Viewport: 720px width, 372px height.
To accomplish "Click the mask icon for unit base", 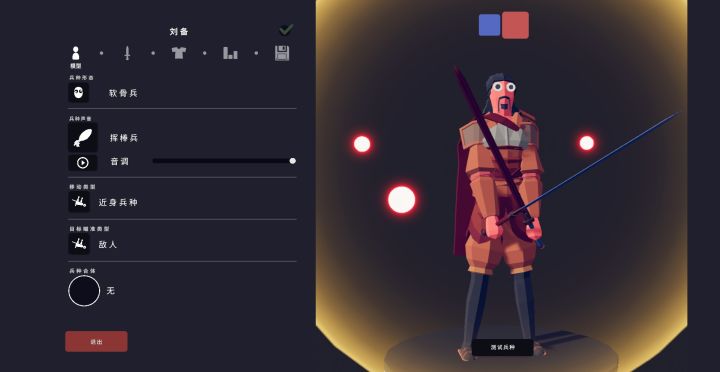I will 79,93.
